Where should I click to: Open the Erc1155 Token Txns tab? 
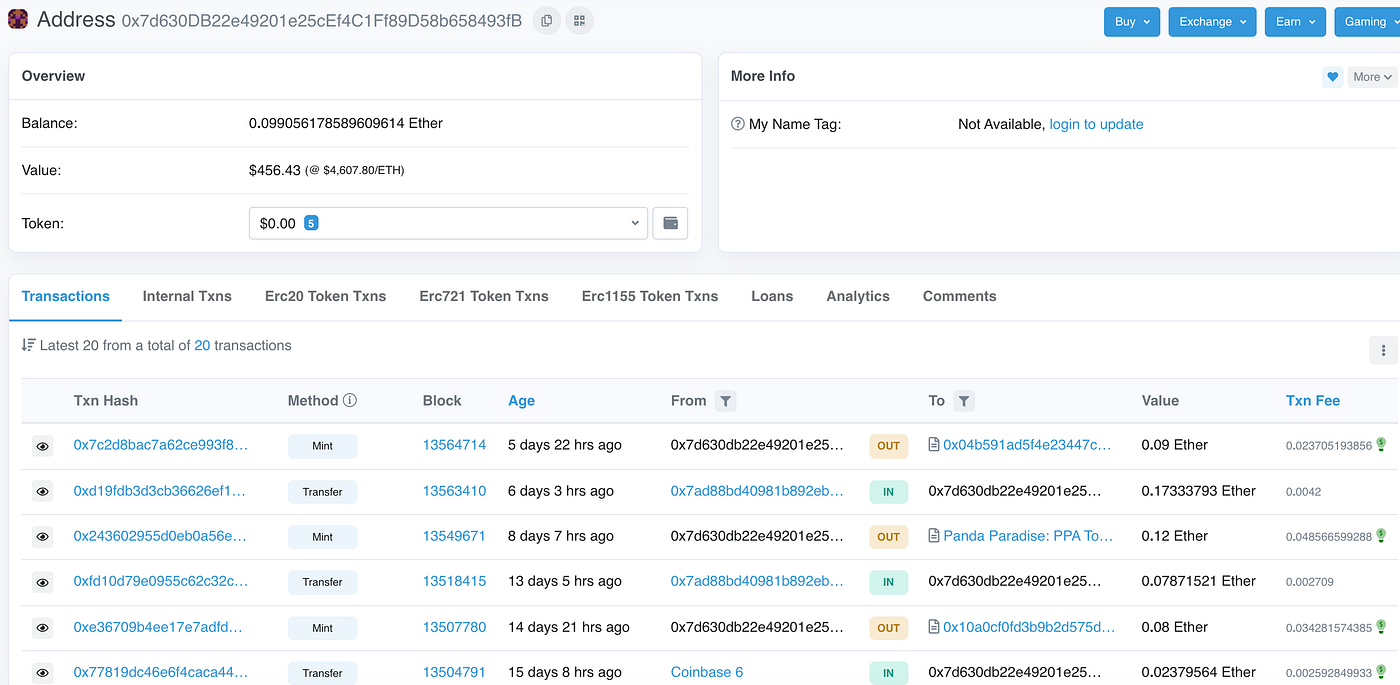pyautogui.click(x=650, y=296)
